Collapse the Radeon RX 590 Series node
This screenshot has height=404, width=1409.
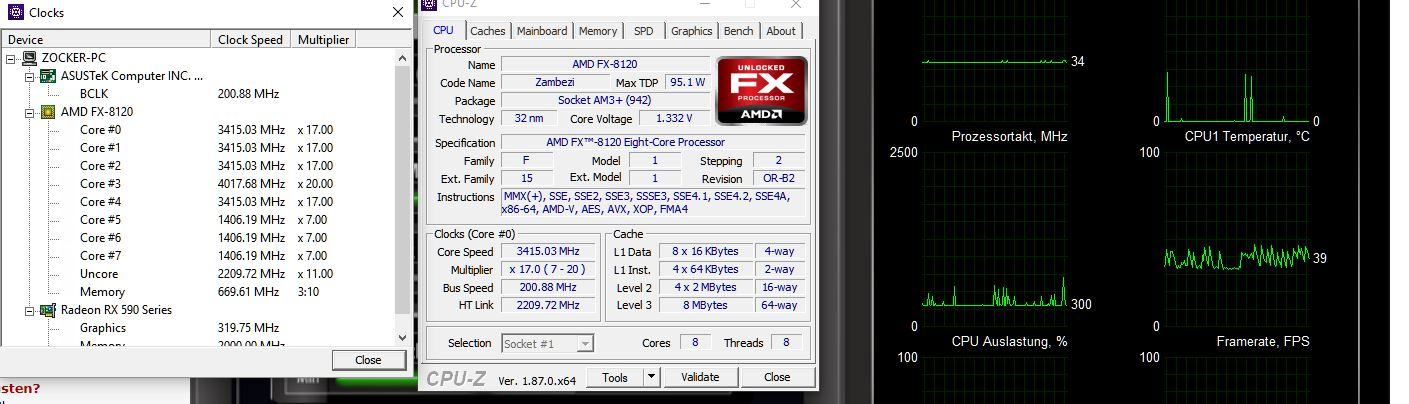29,310
